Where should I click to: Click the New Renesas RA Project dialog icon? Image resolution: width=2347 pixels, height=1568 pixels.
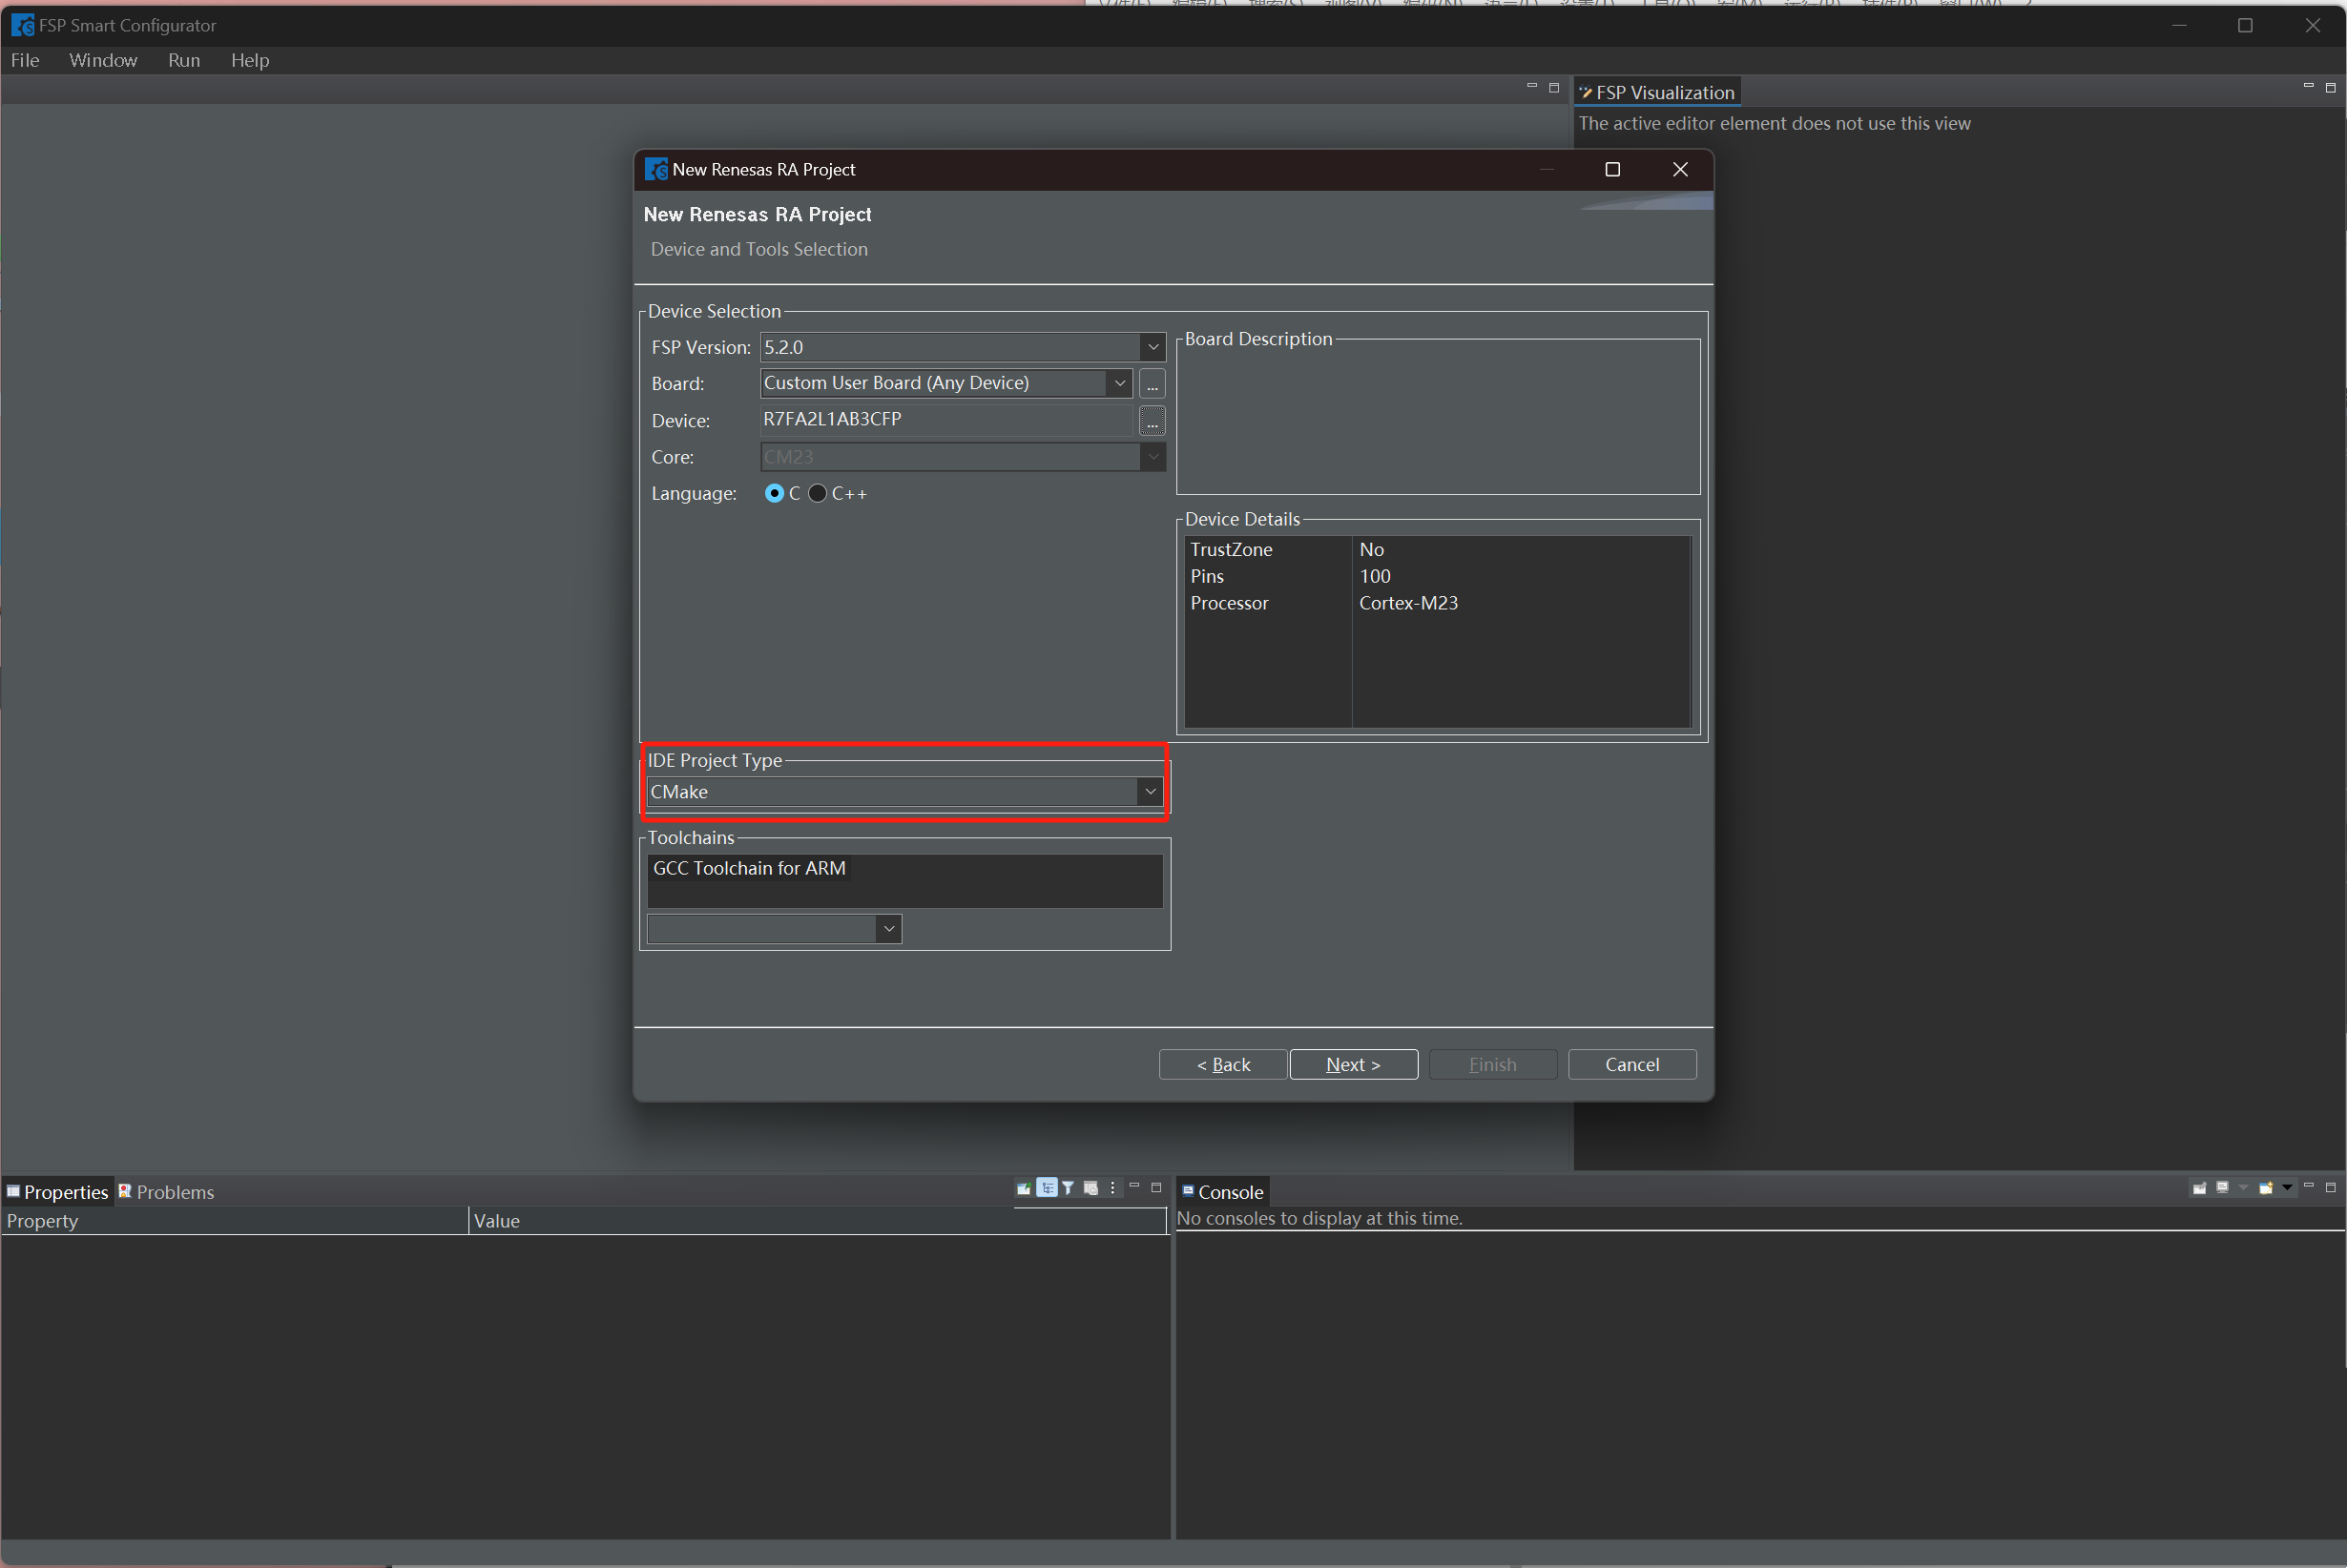click(x=656, y=169)
